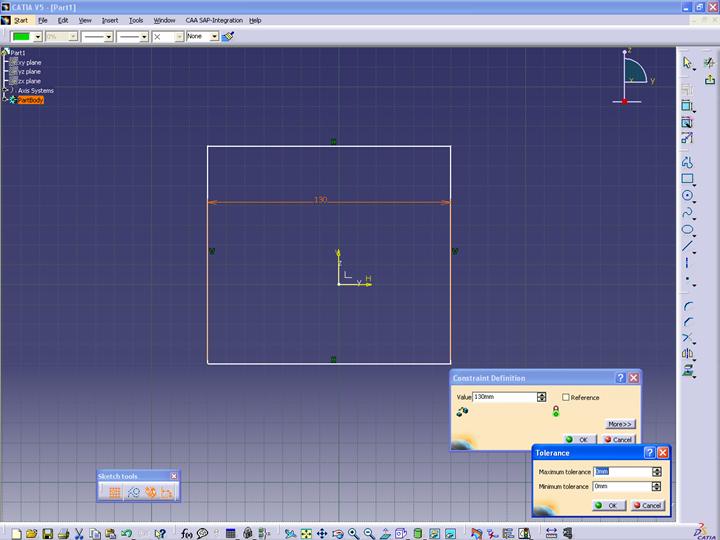Adjust the Minimum tolerance spinner
Viewport: 720px width, 540px height.
click(x=657, y=486)
